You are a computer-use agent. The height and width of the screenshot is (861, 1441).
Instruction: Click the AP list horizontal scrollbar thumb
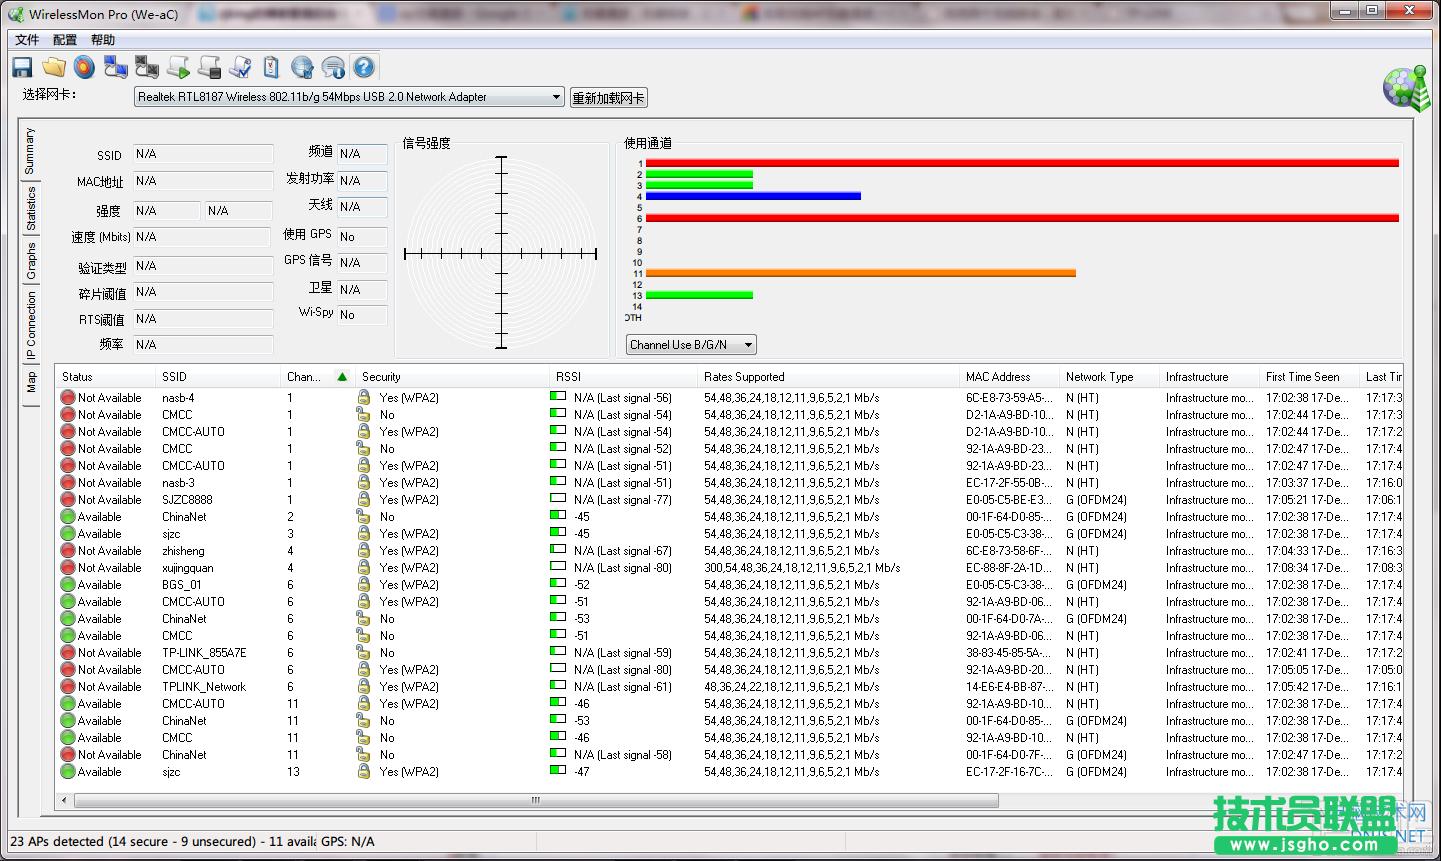[x=535, y=800]
